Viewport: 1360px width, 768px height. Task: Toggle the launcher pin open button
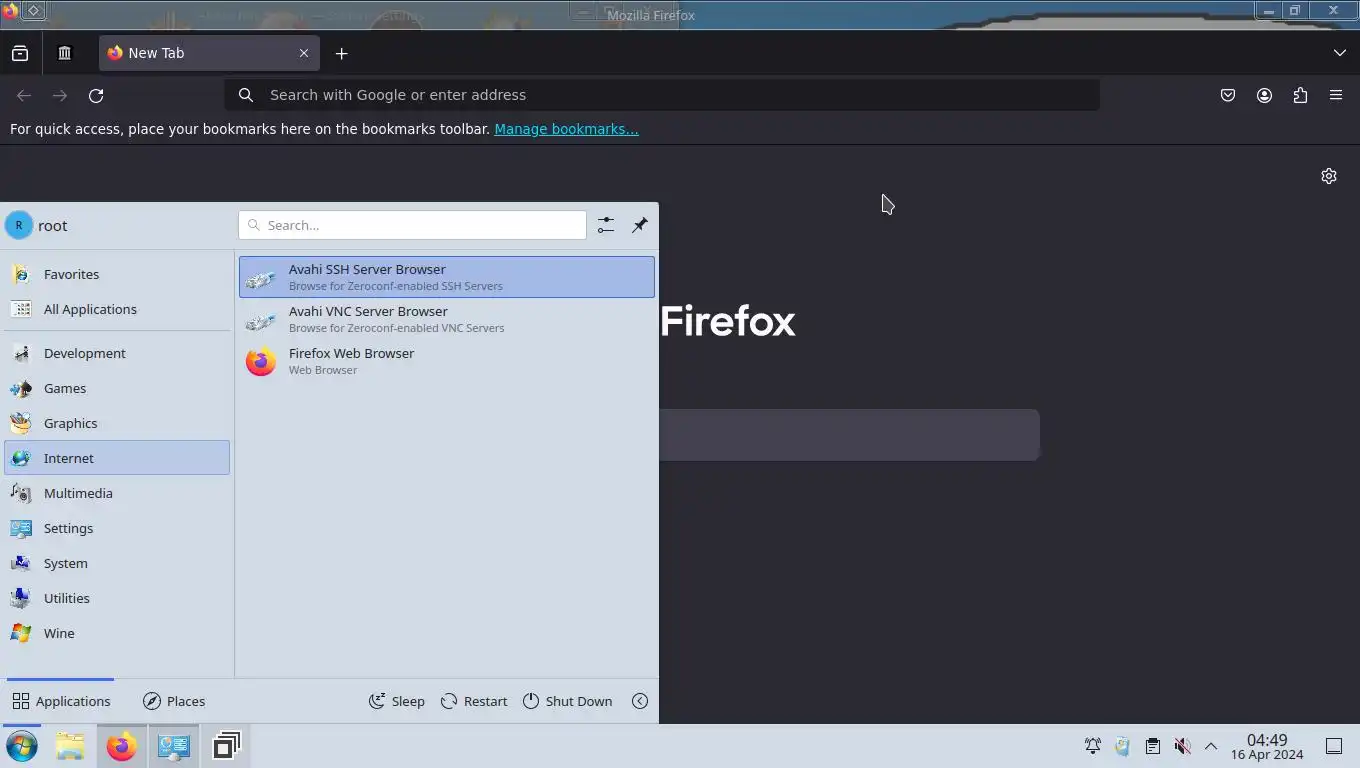click(640, 225)
